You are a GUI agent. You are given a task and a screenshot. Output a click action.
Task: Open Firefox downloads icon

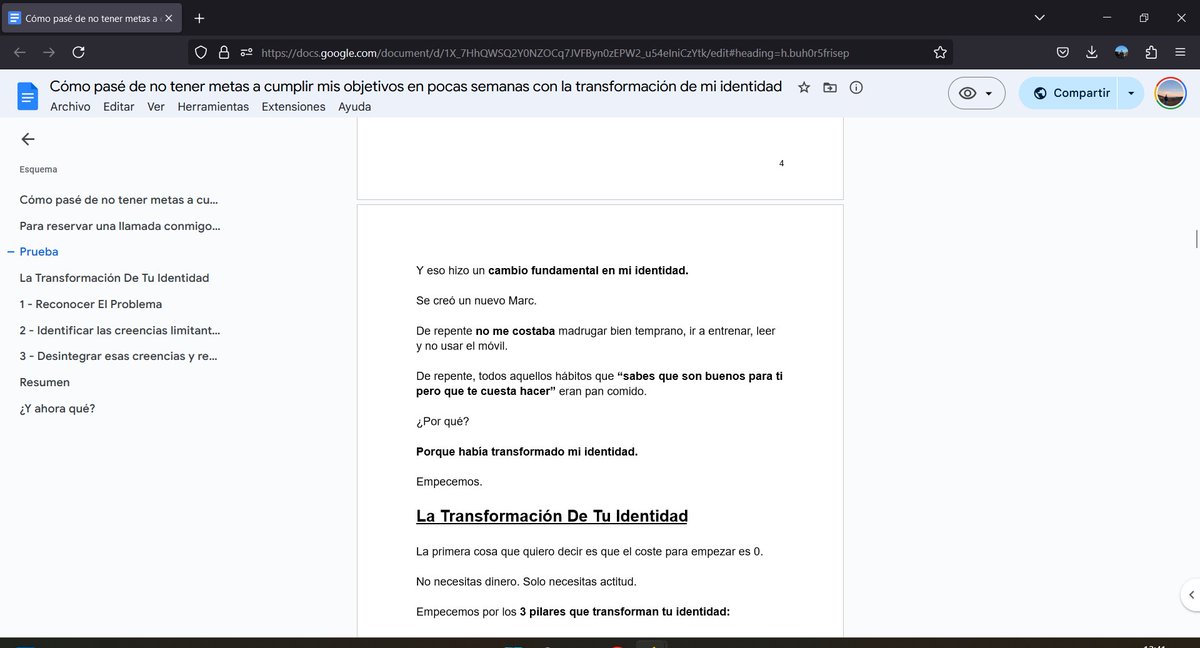click(x=1091, y=52)
